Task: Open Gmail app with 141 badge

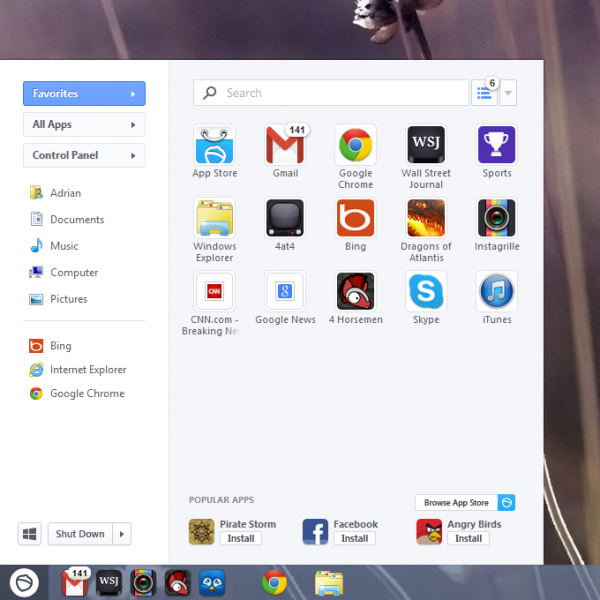Action: coord(285,146)
